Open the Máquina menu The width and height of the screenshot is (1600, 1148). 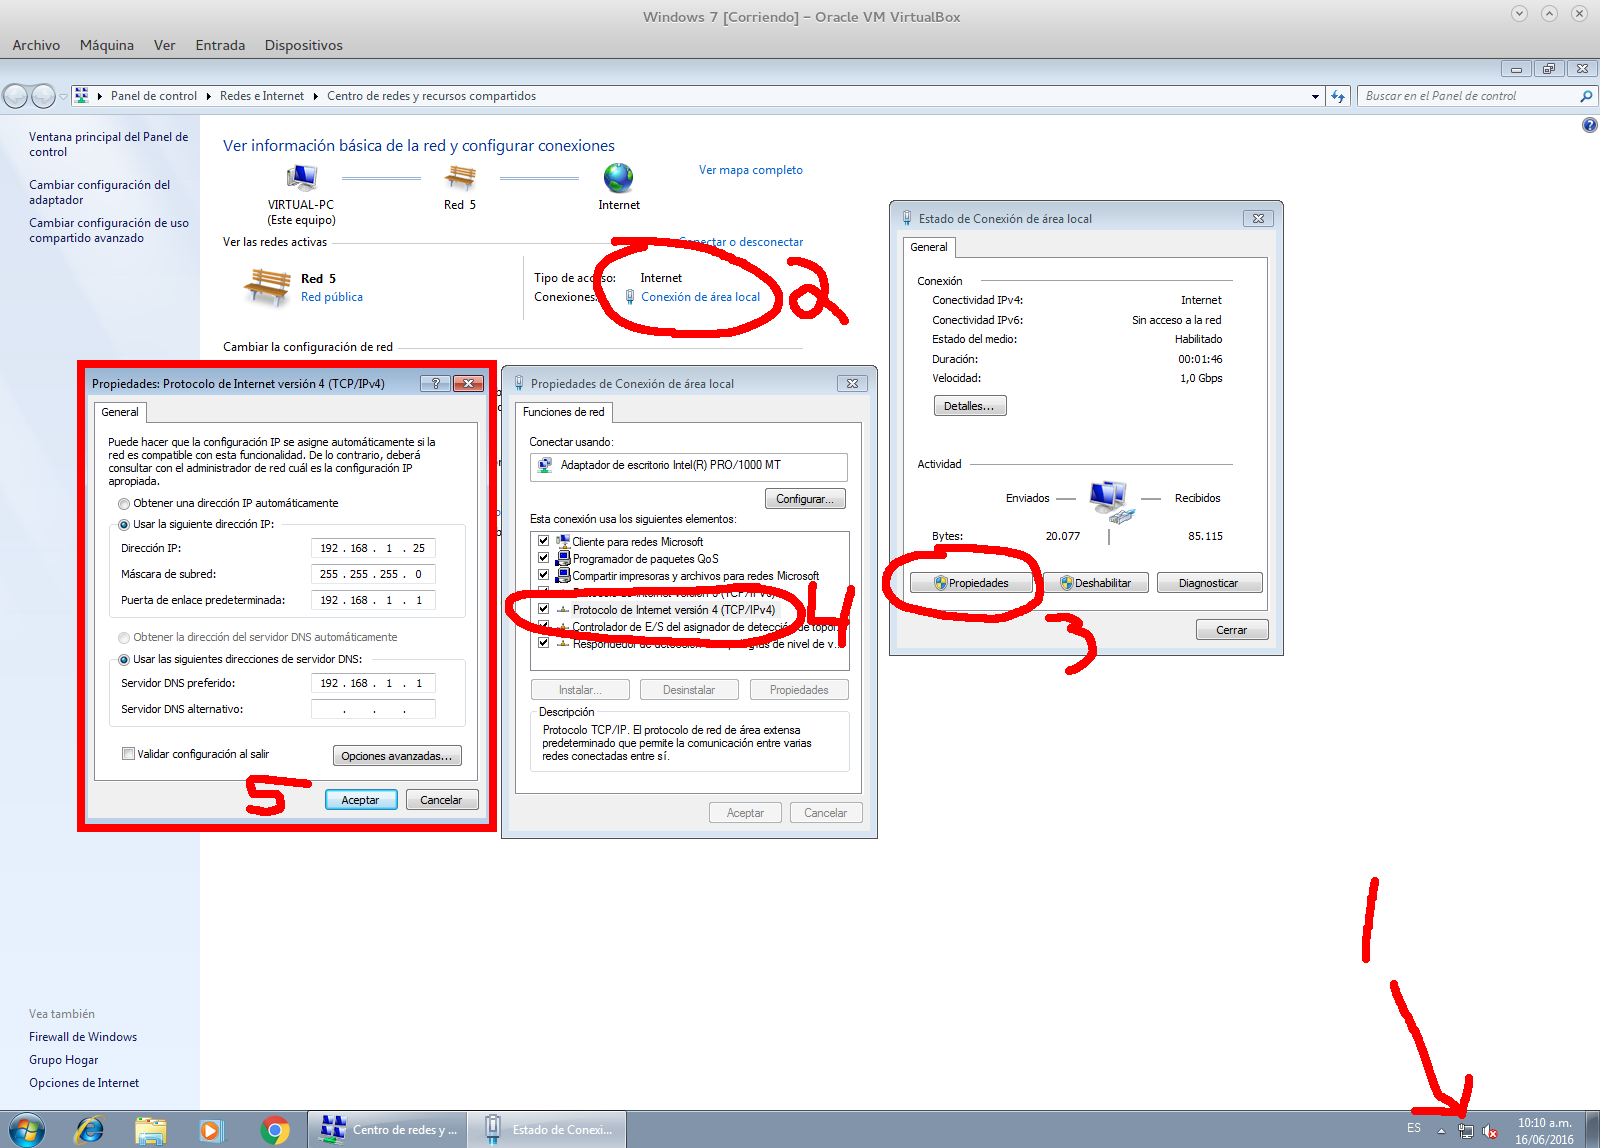[107, 45]
